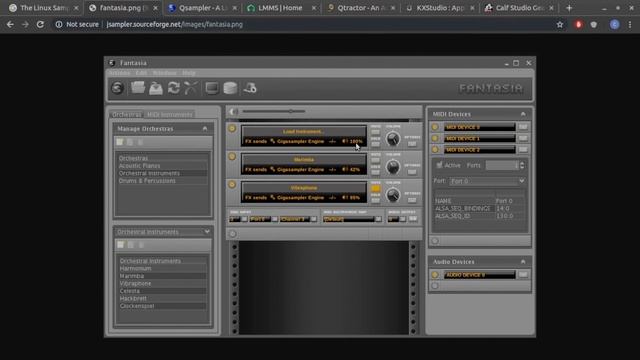Switch to the Qsampler browser tab
The width and height of the screenshot is (640, 360).
pyautogui.click(x=203, y=8)
